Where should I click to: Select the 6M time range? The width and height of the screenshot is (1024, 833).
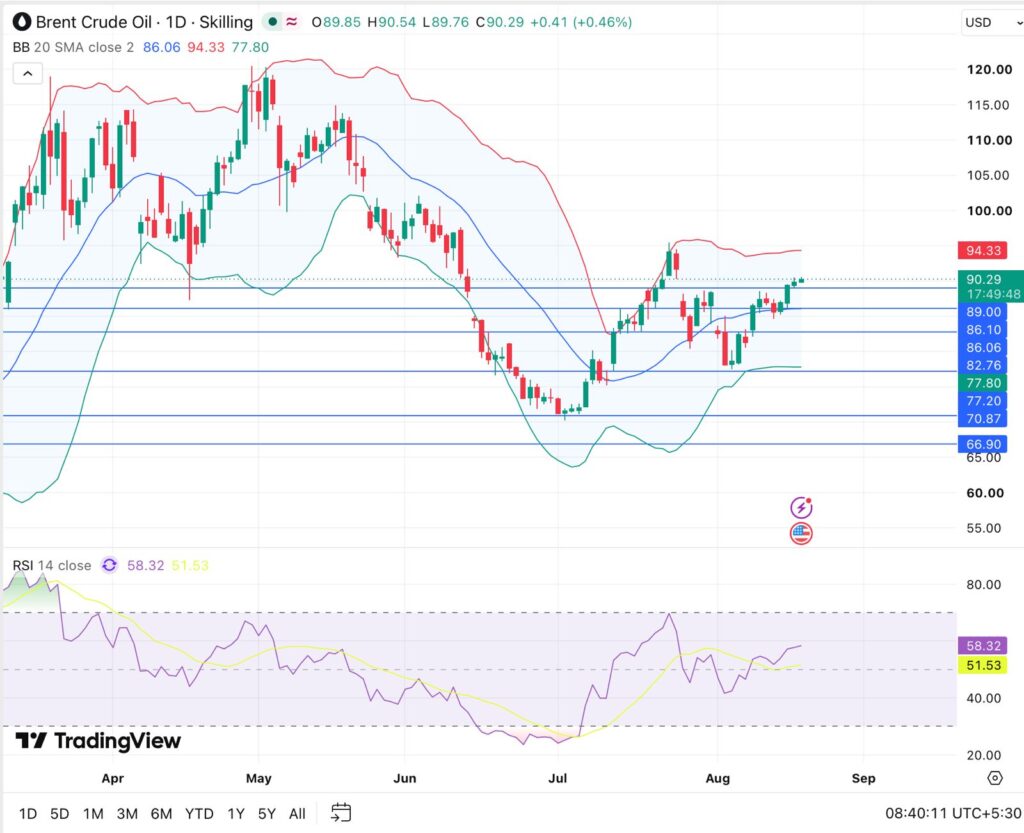pos(161,813)
